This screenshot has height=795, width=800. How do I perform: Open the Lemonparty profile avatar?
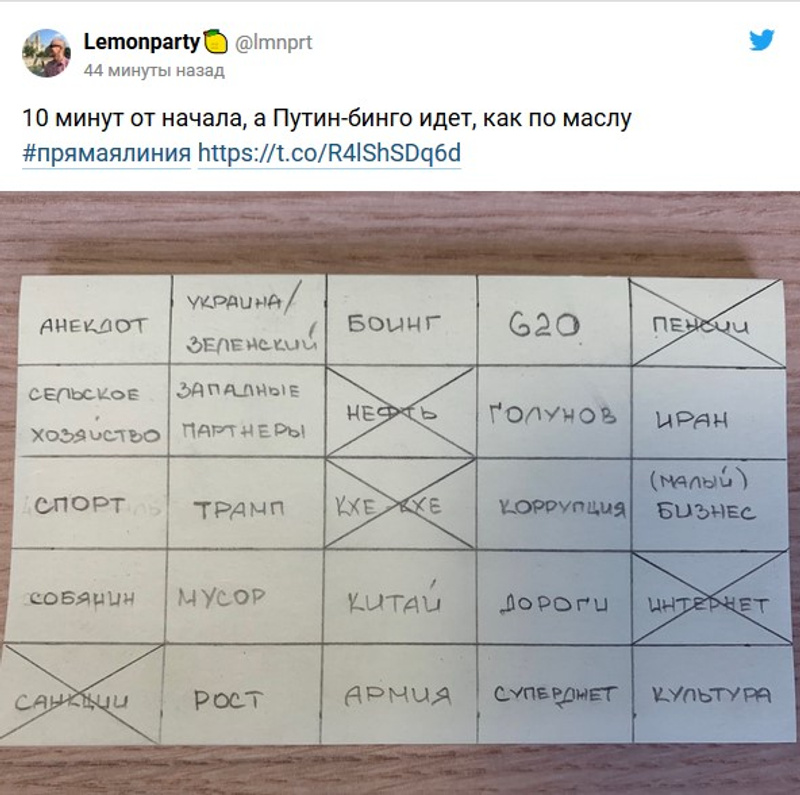(46, 53)
